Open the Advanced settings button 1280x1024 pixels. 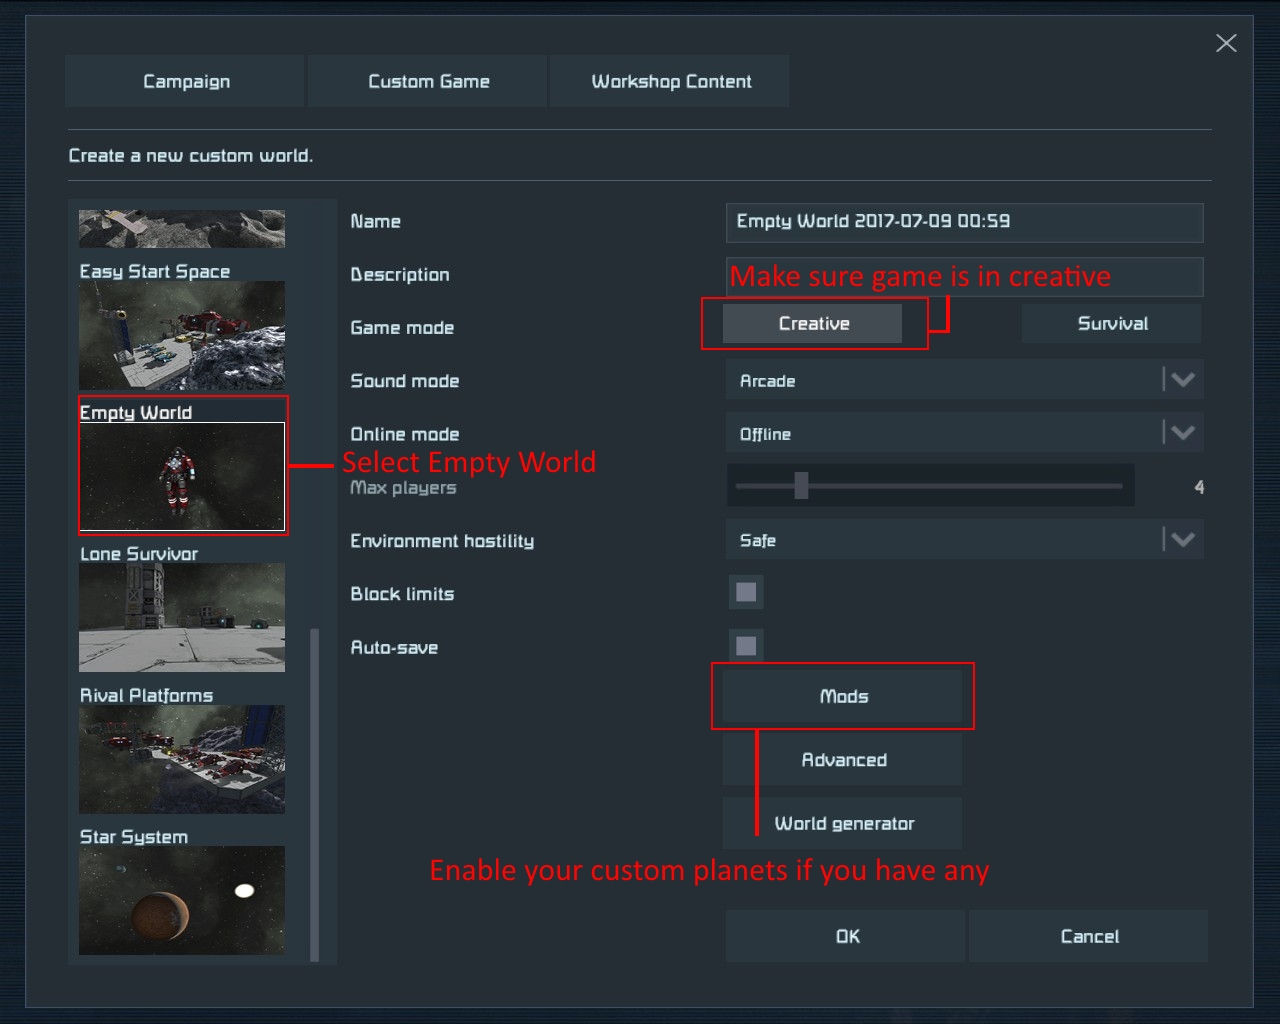843,759
